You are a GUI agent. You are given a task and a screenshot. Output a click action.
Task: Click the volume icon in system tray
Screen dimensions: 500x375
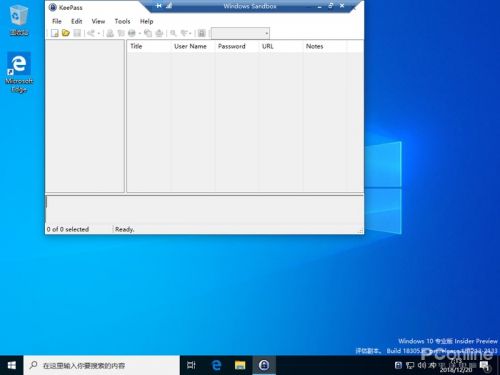421,365
